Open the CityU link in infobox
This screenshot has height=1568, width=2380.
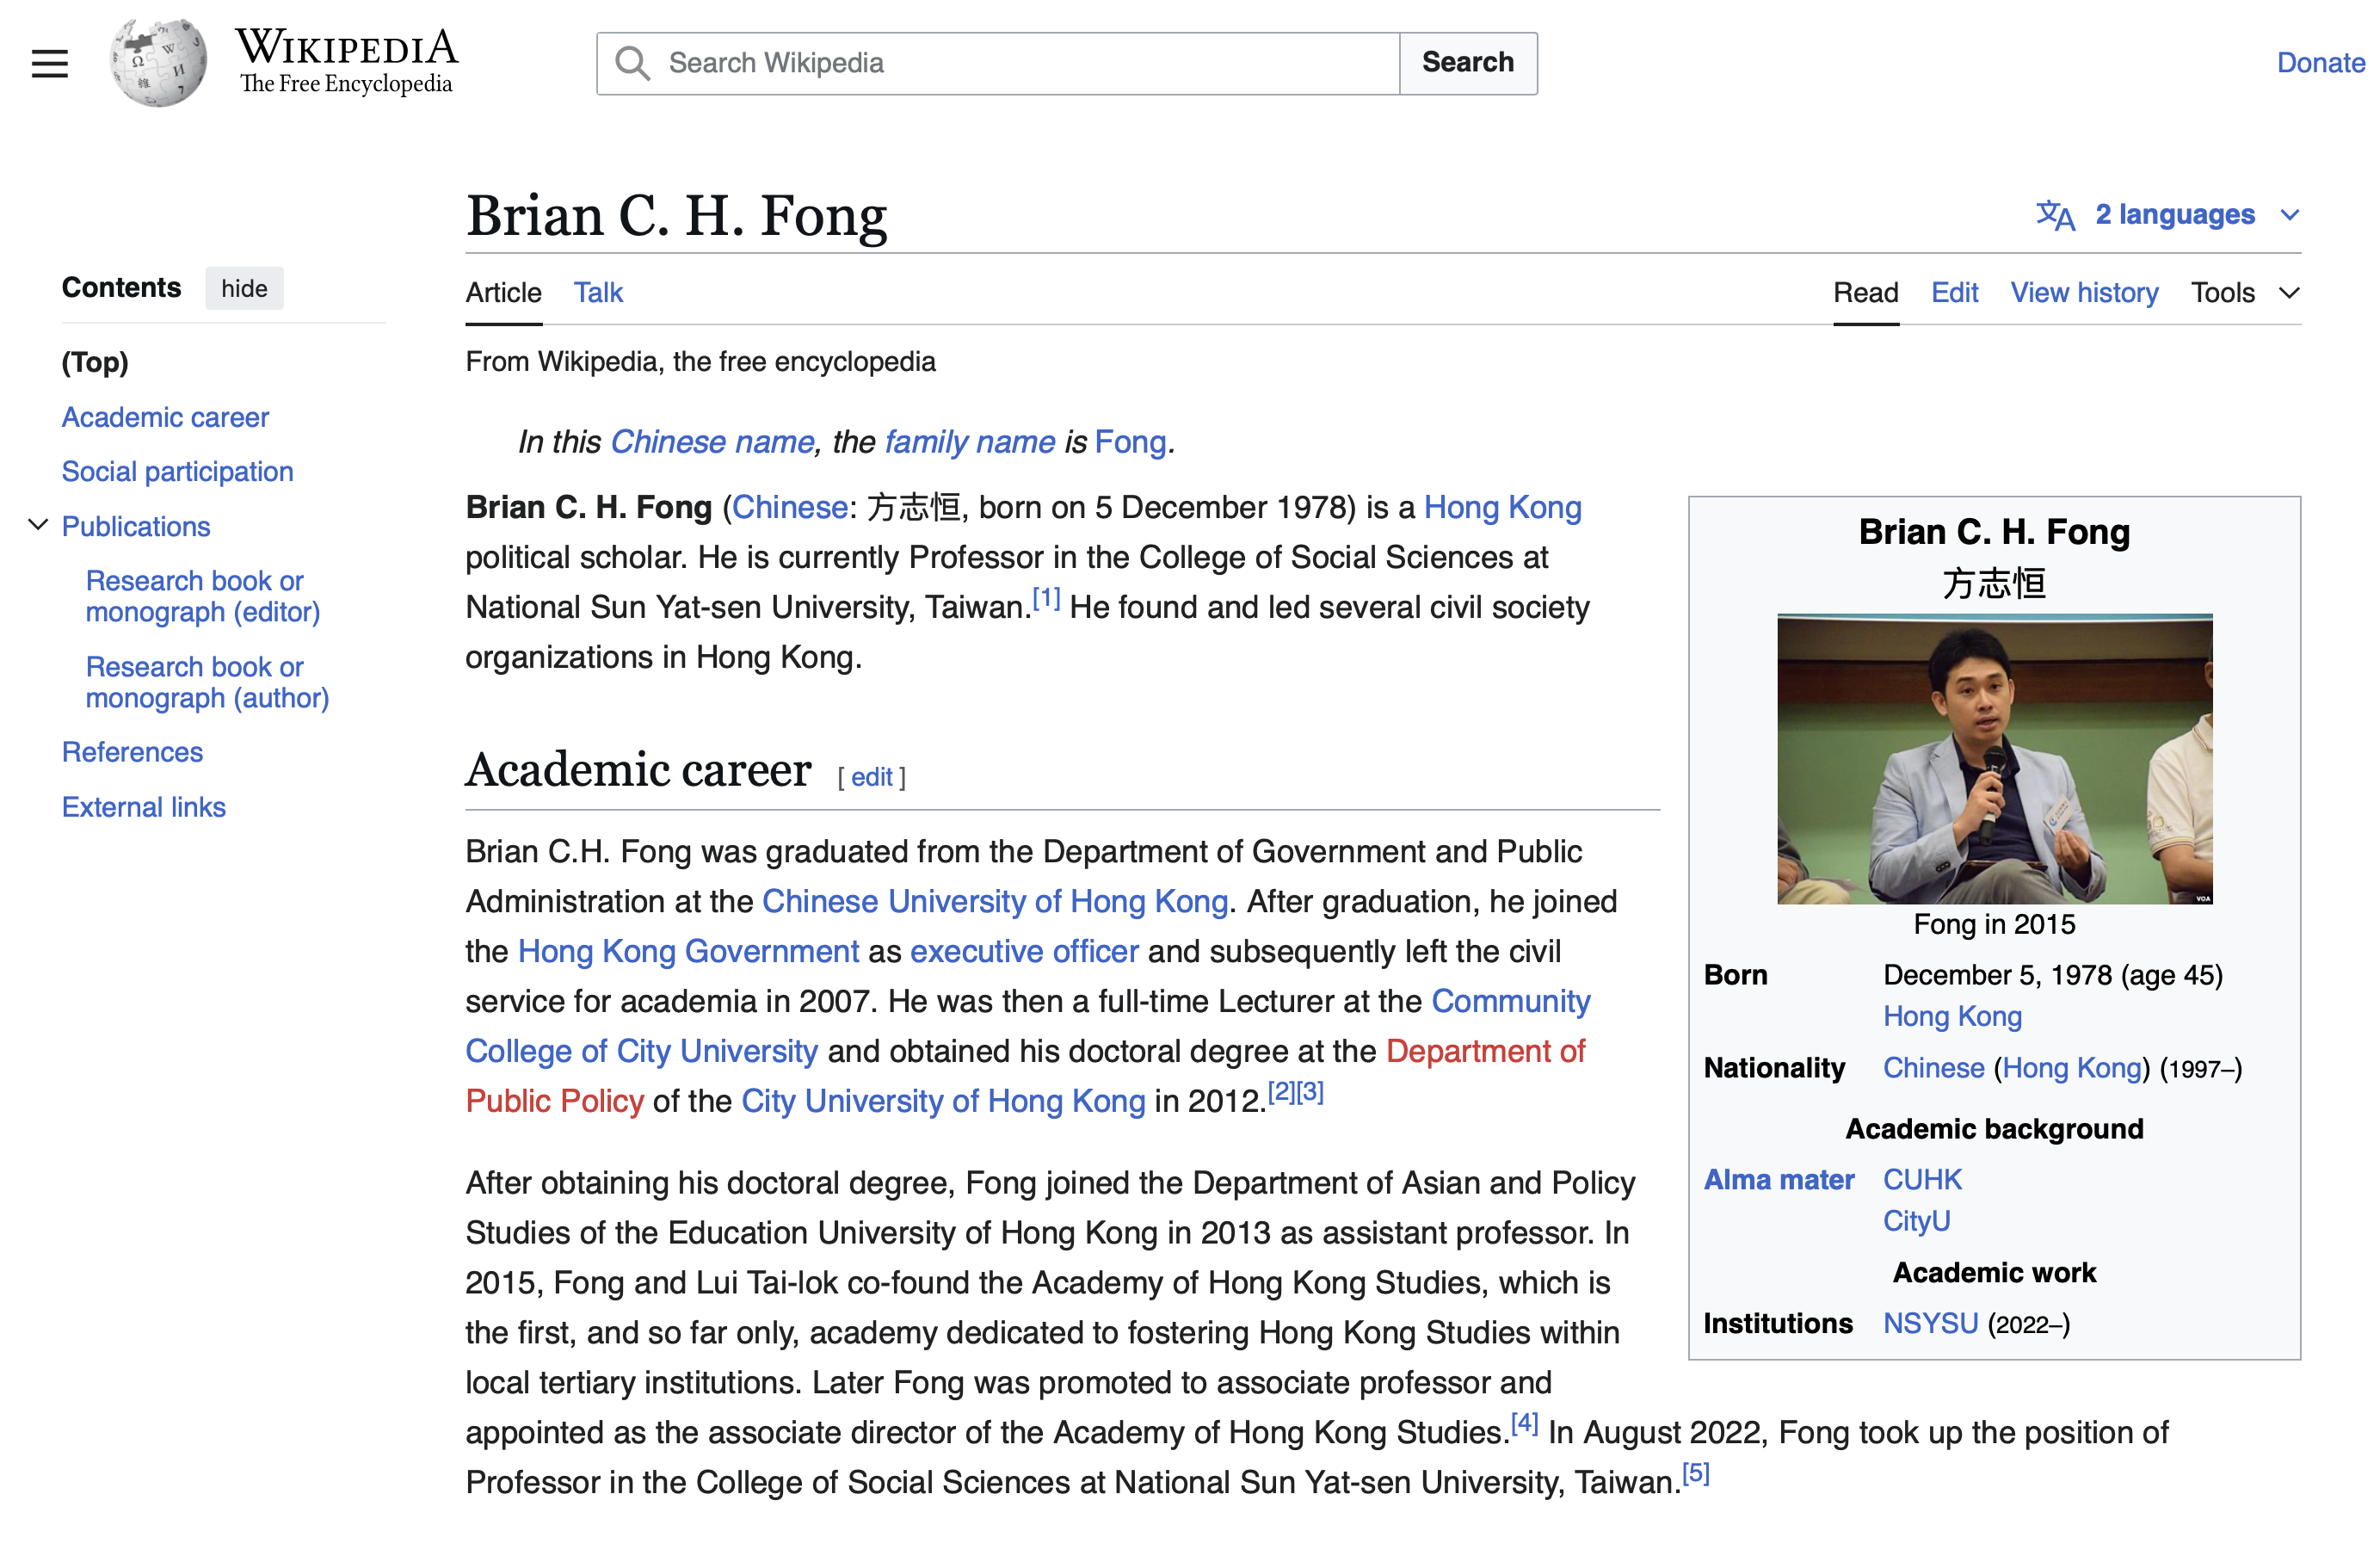[1916, 1222]
